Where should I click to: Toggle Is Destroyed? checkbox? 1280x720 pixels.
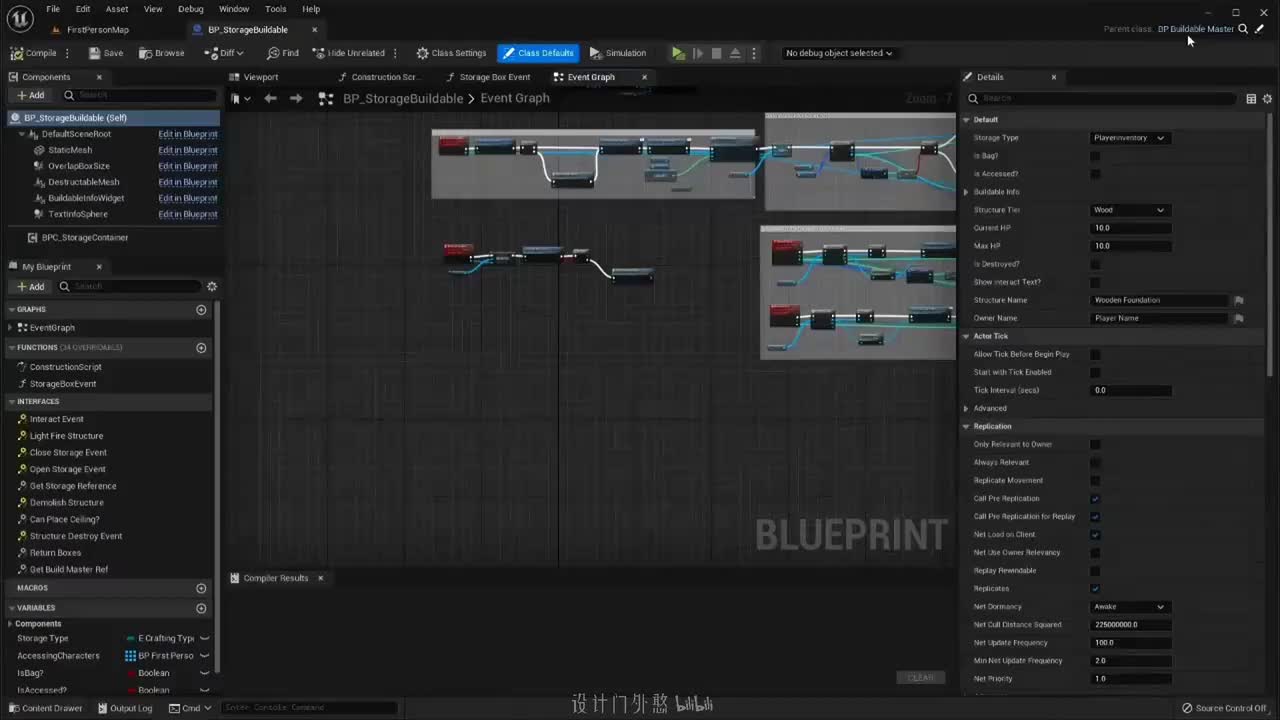point(1095,264)
